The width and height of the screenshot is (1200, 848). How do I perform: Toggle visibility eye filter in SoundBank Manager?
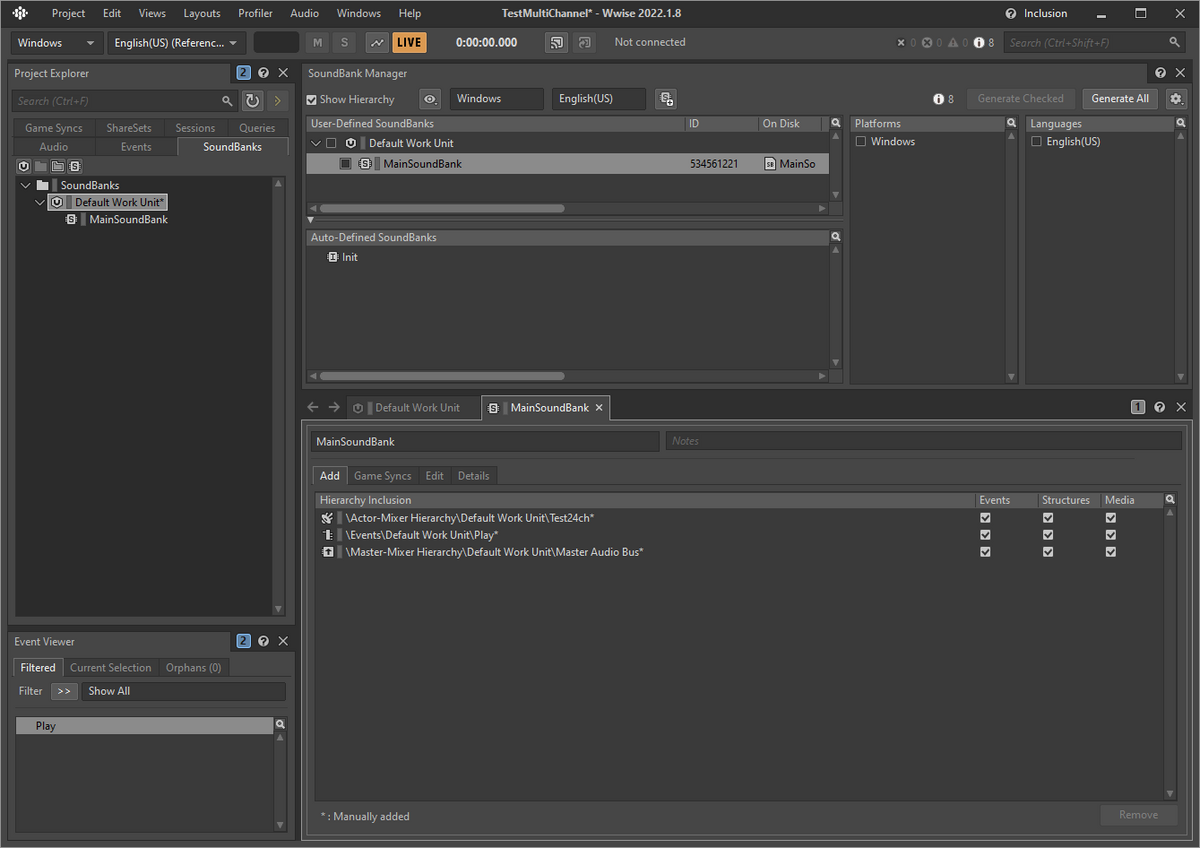(x=430, y=99)
